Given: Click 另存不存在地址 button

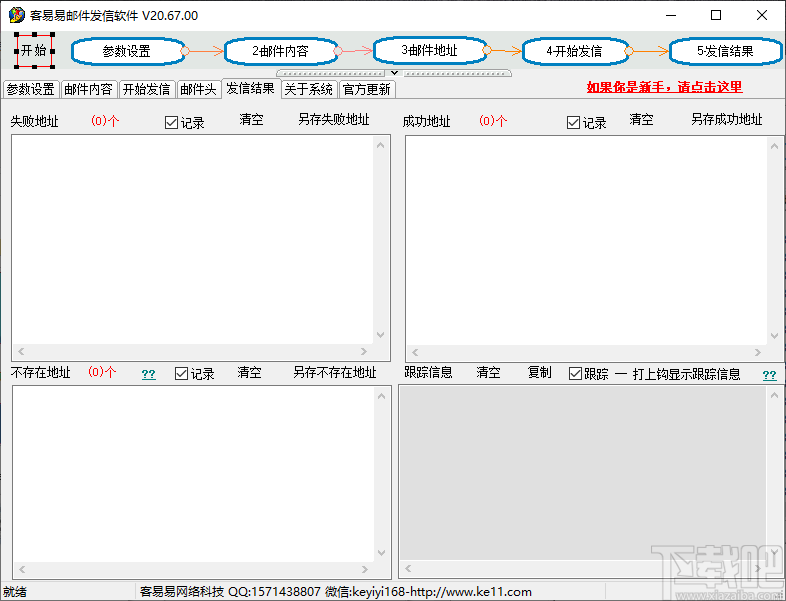Looking at the screenshot, I should click(x=335, y=372).
